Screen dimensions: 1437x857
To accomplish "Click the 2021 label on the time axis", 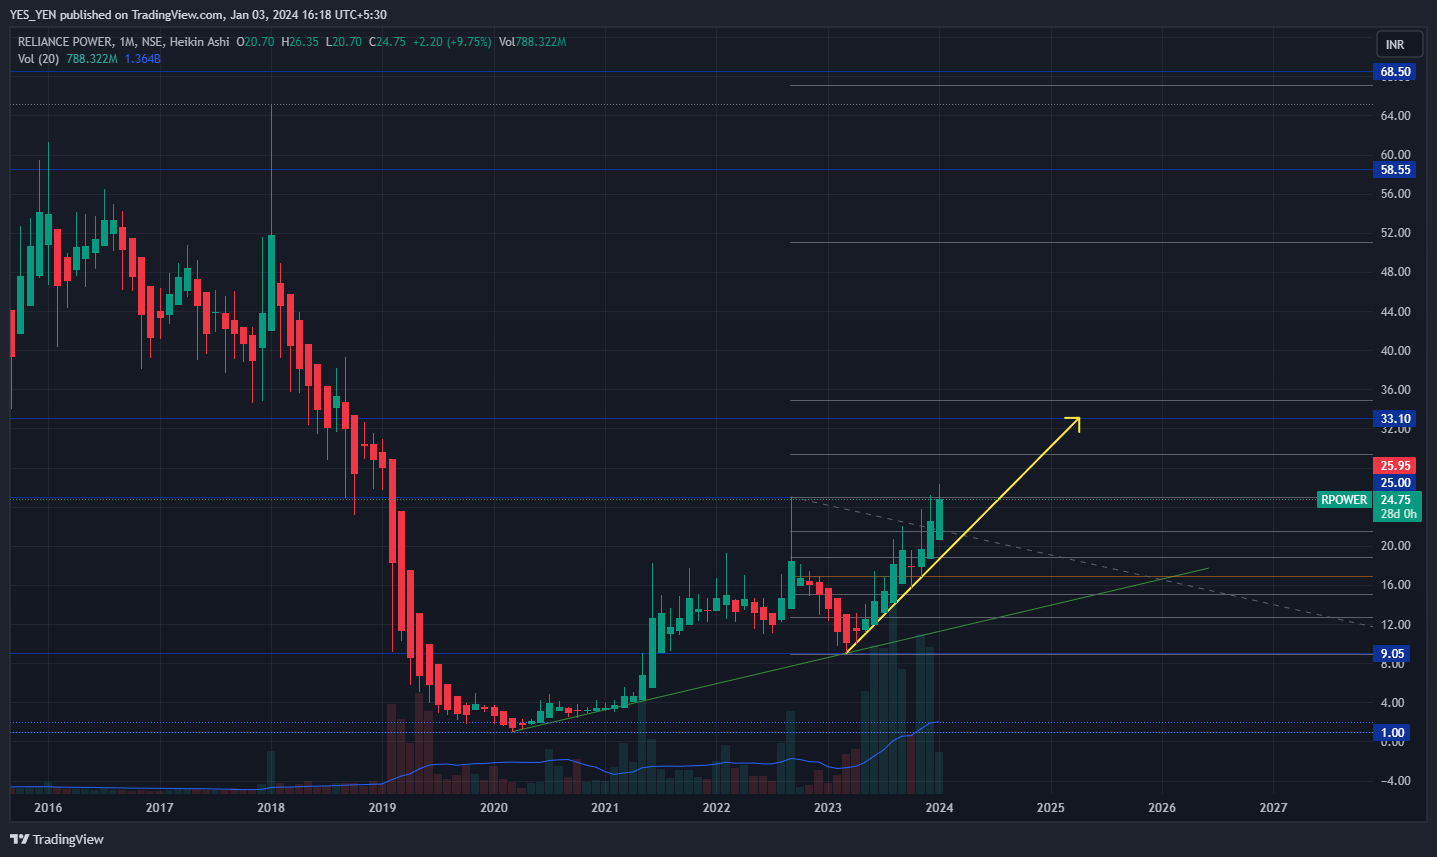I will [x=605, y=808].
